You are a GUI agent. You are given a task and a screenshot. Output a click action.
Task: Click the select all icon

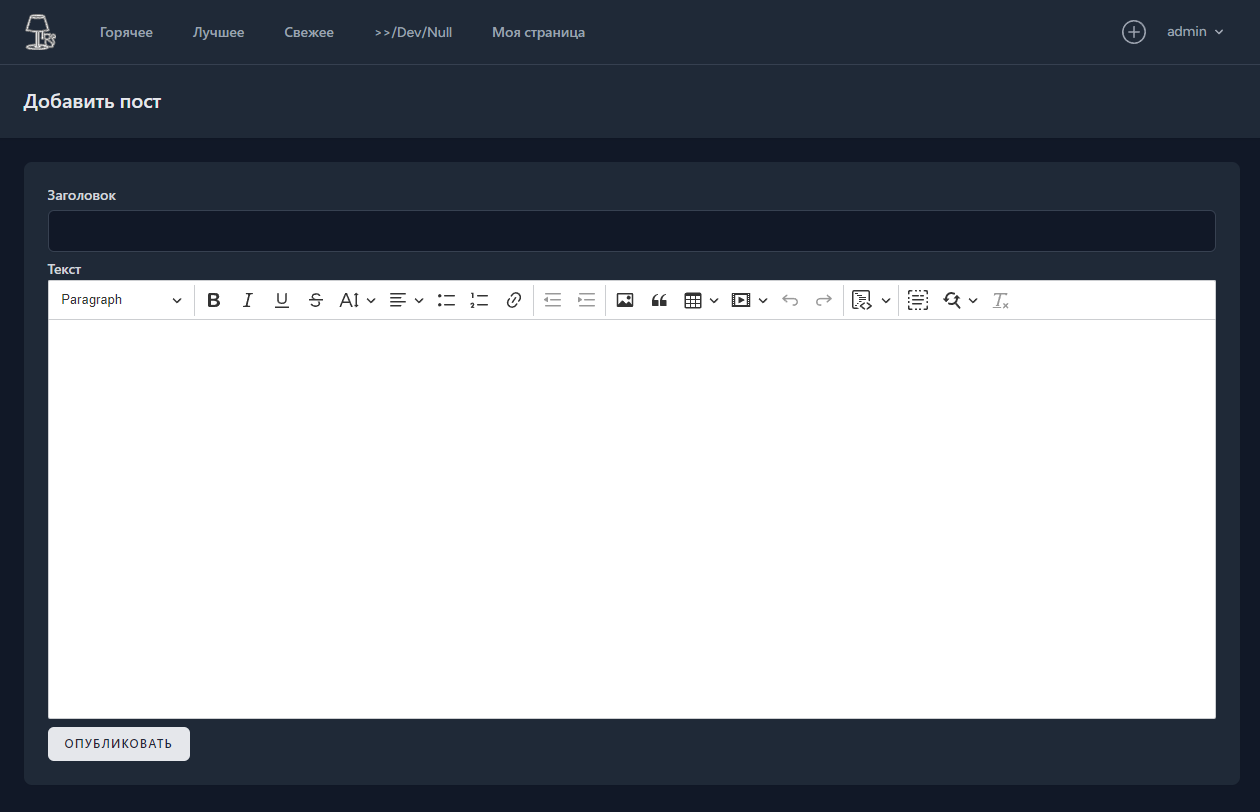(x=918, y=300)
